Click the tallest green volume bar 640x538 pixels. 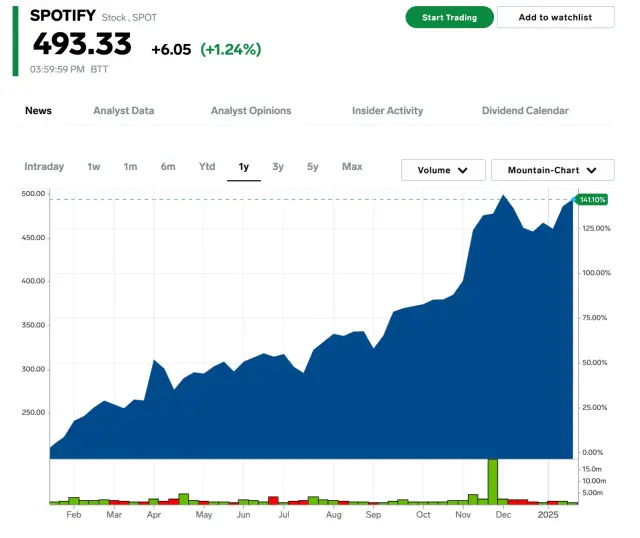[x=492, y=481]
